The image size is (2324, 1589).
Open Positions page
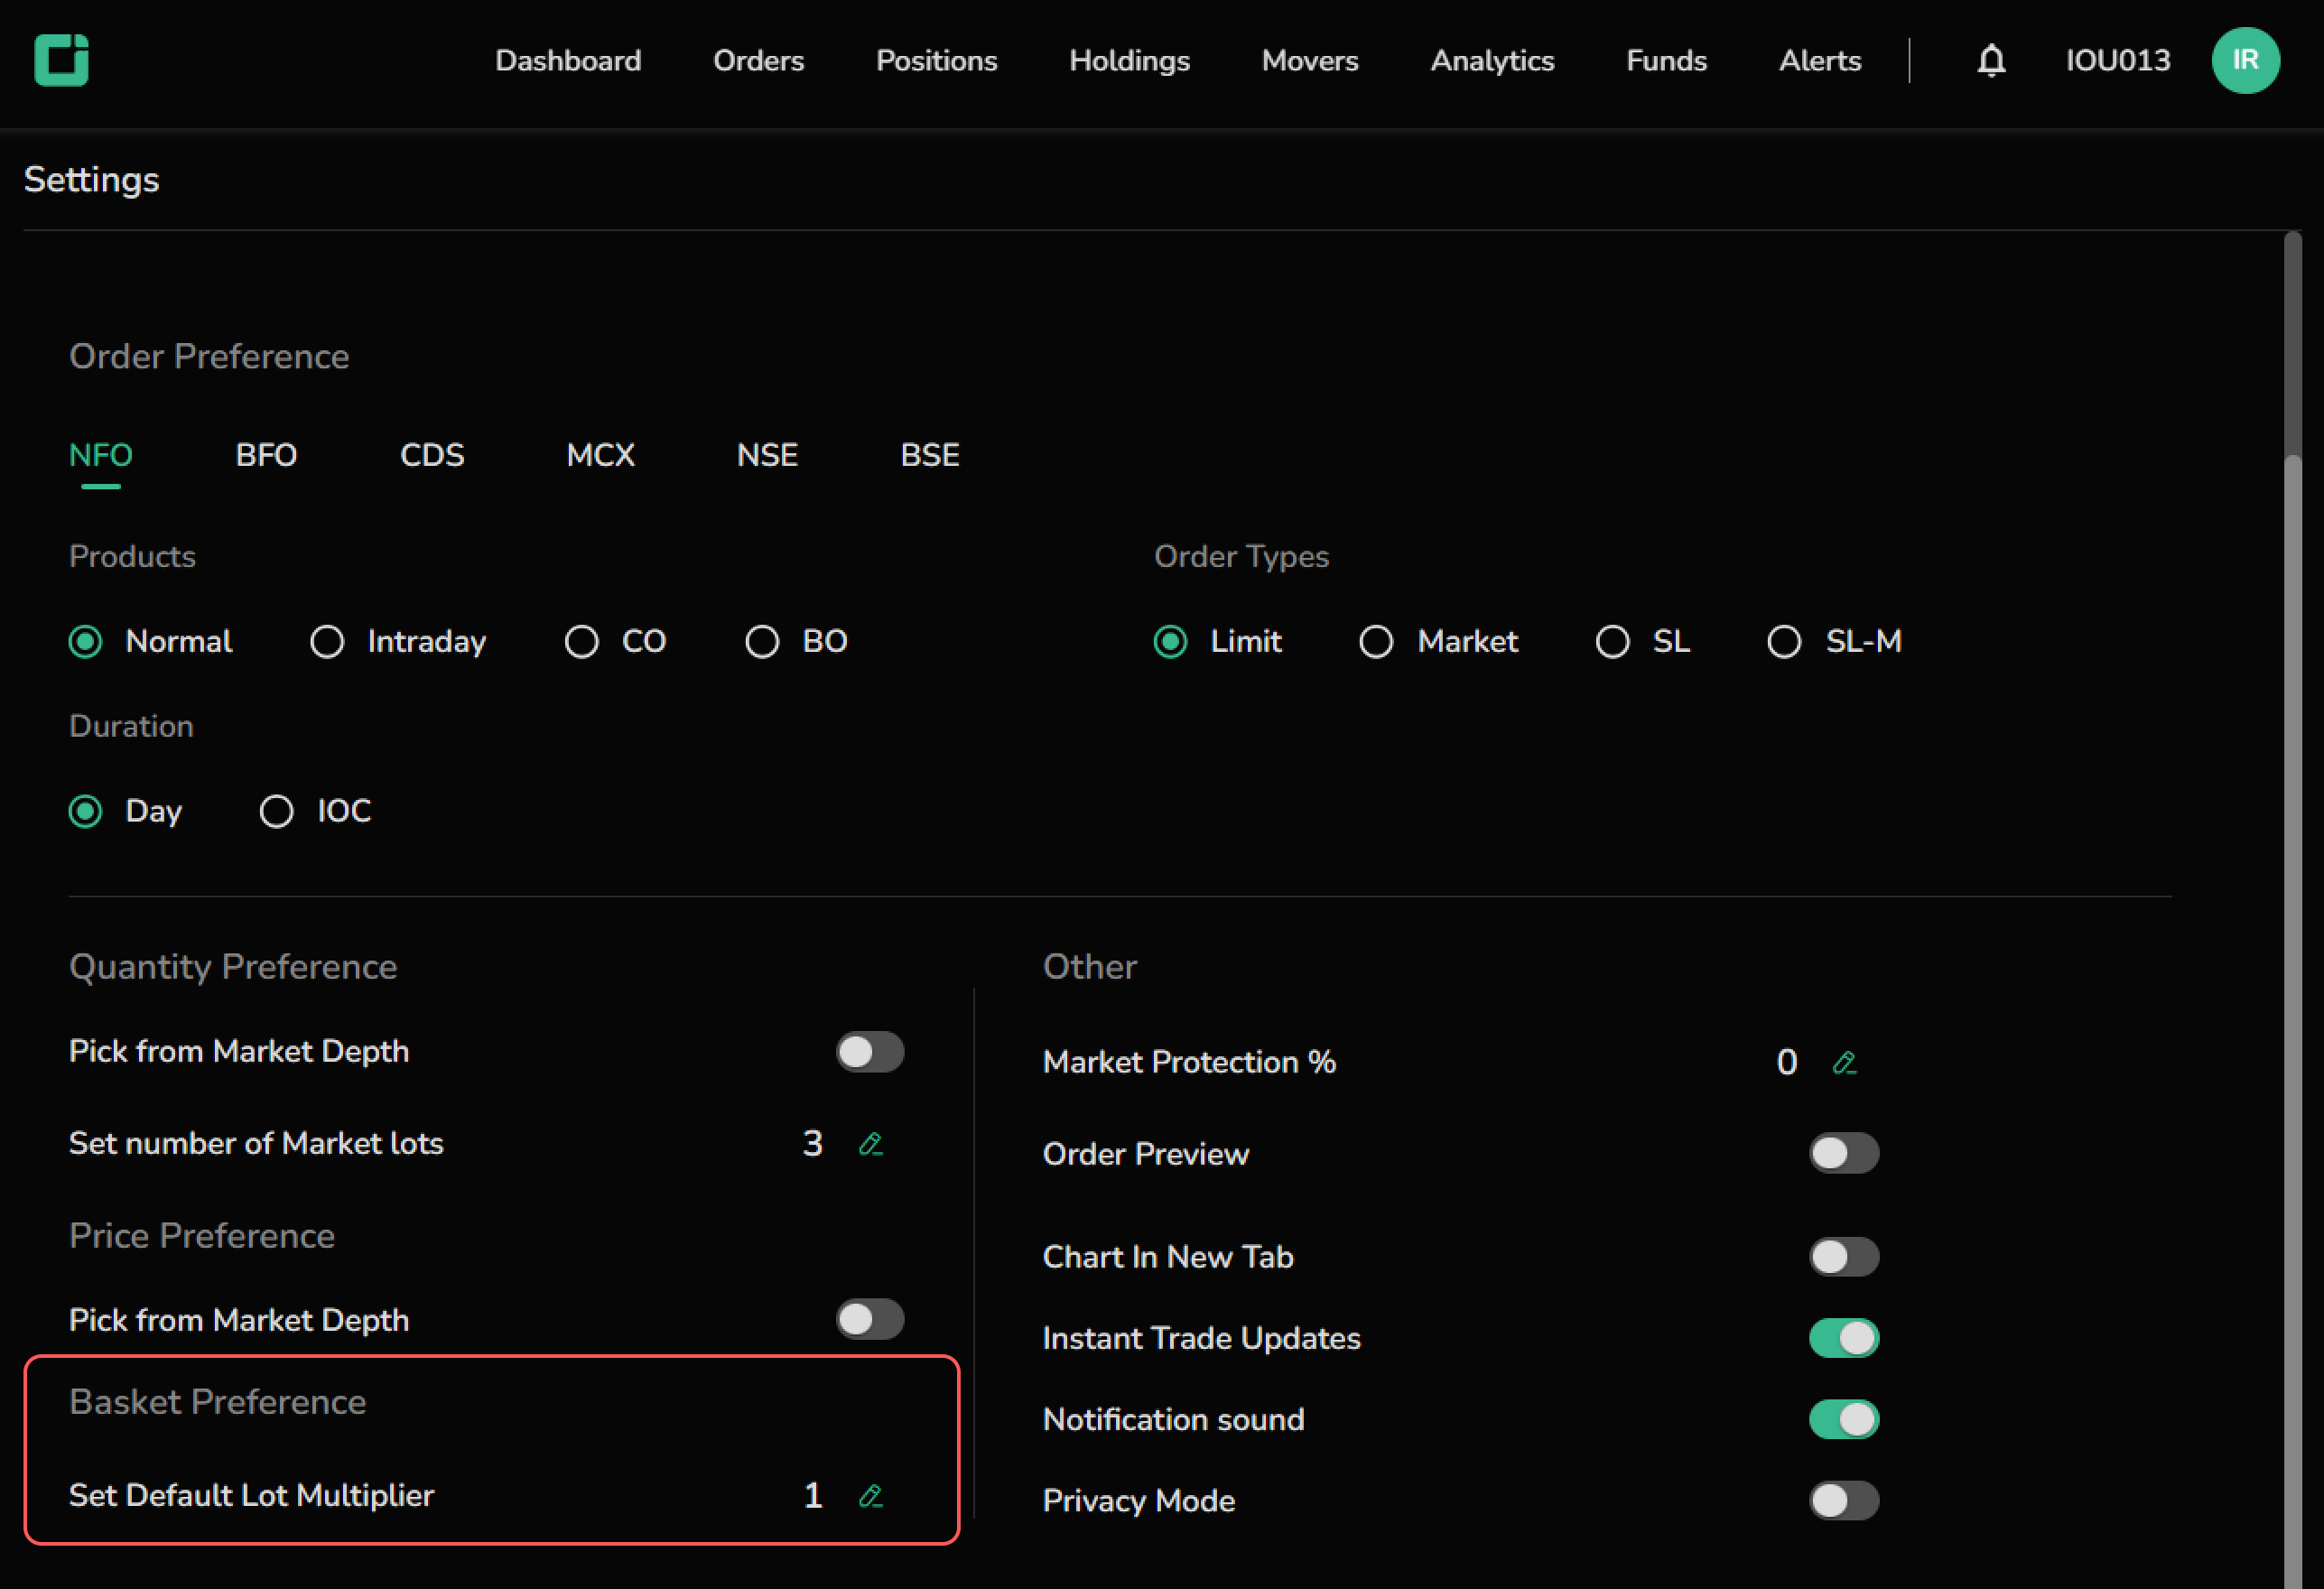point(937,61)
